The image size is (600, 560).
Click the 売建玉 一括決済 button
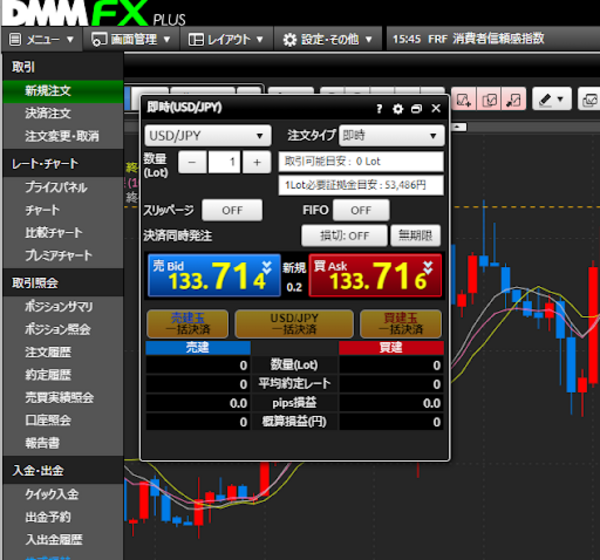tap(188, 324)
